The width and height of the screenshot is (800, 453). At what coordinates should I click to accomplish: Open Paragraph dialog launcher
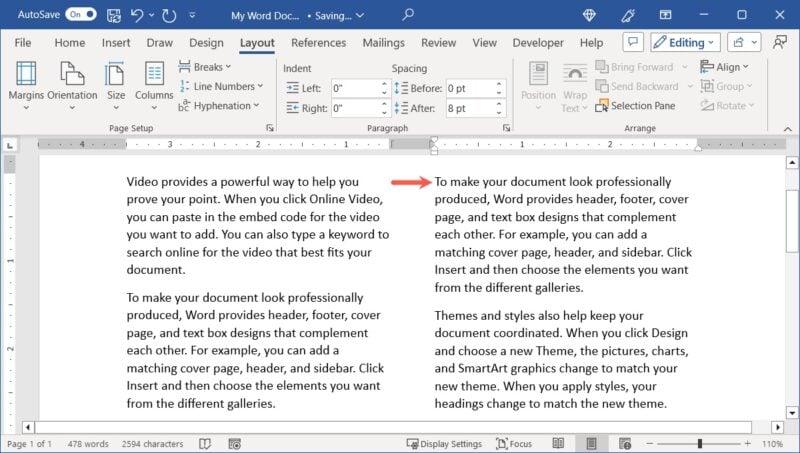pyautogui.click(x=506, y=128)
